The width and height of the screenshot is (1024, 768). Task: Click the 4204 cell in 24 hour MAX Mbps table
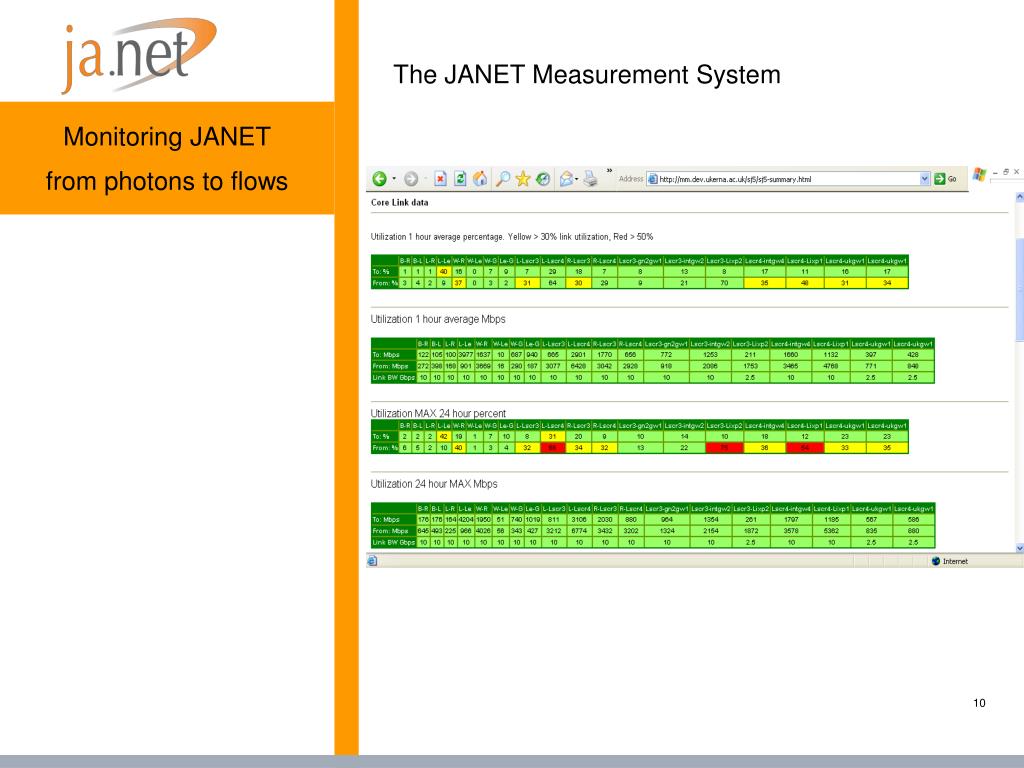pyautogui.click(x=466, y=520)
